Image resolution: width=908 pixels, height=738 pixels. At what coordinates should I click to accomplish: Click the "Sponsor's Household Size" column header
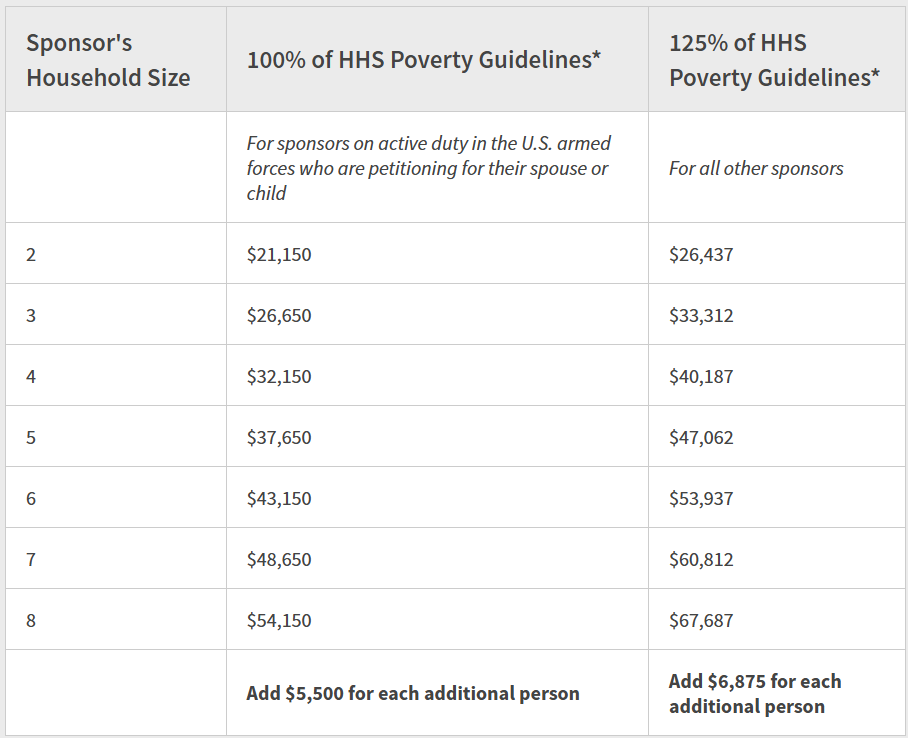(108, 60)
